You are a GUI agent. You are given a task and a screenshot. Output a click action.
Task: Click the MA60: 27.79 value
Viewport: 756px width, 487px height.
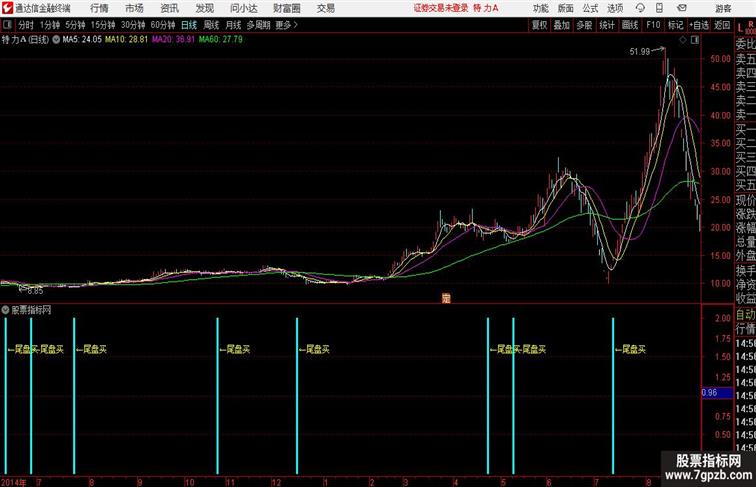tap(220, 40)
